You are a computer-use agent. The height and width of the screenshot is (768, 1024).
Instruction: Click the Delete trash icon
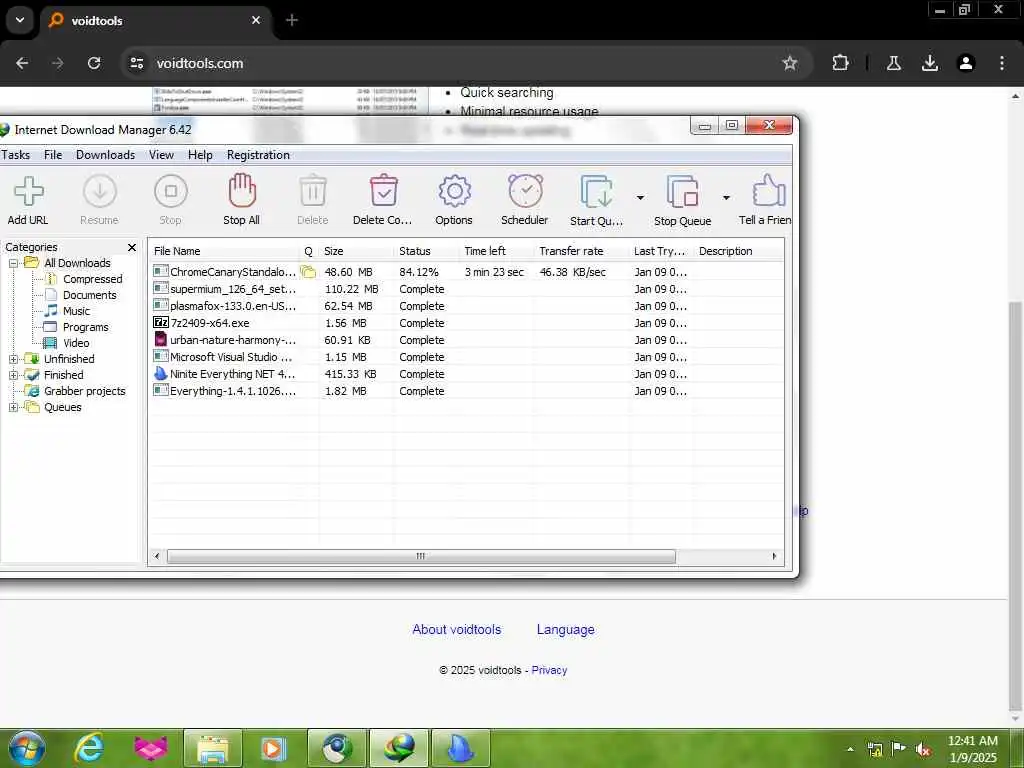coord(313,191)
